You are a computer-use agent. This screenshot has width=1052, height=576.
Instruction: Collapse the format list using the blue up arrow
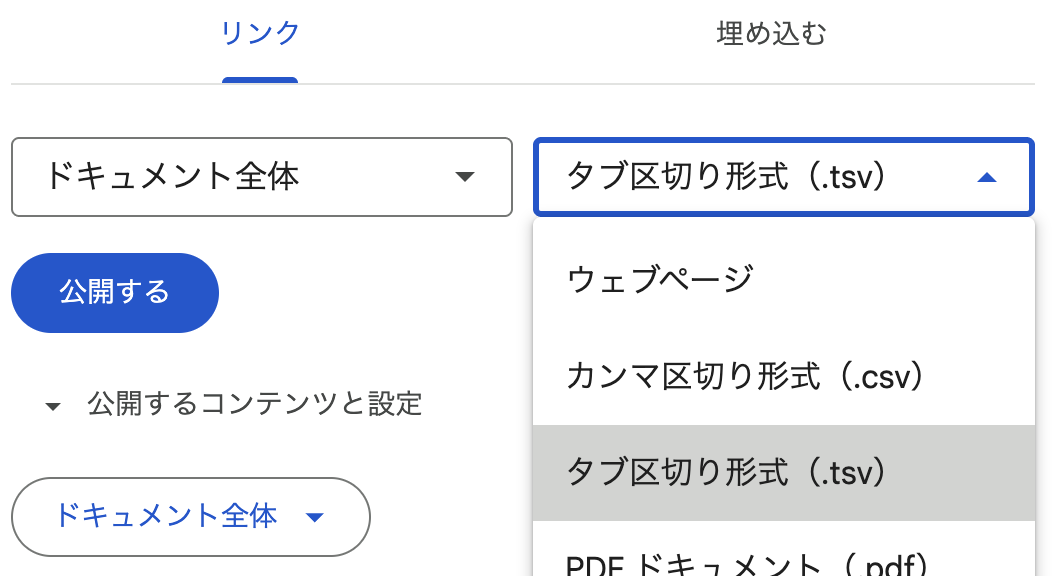pyautogui.click(x=986, y=178)
